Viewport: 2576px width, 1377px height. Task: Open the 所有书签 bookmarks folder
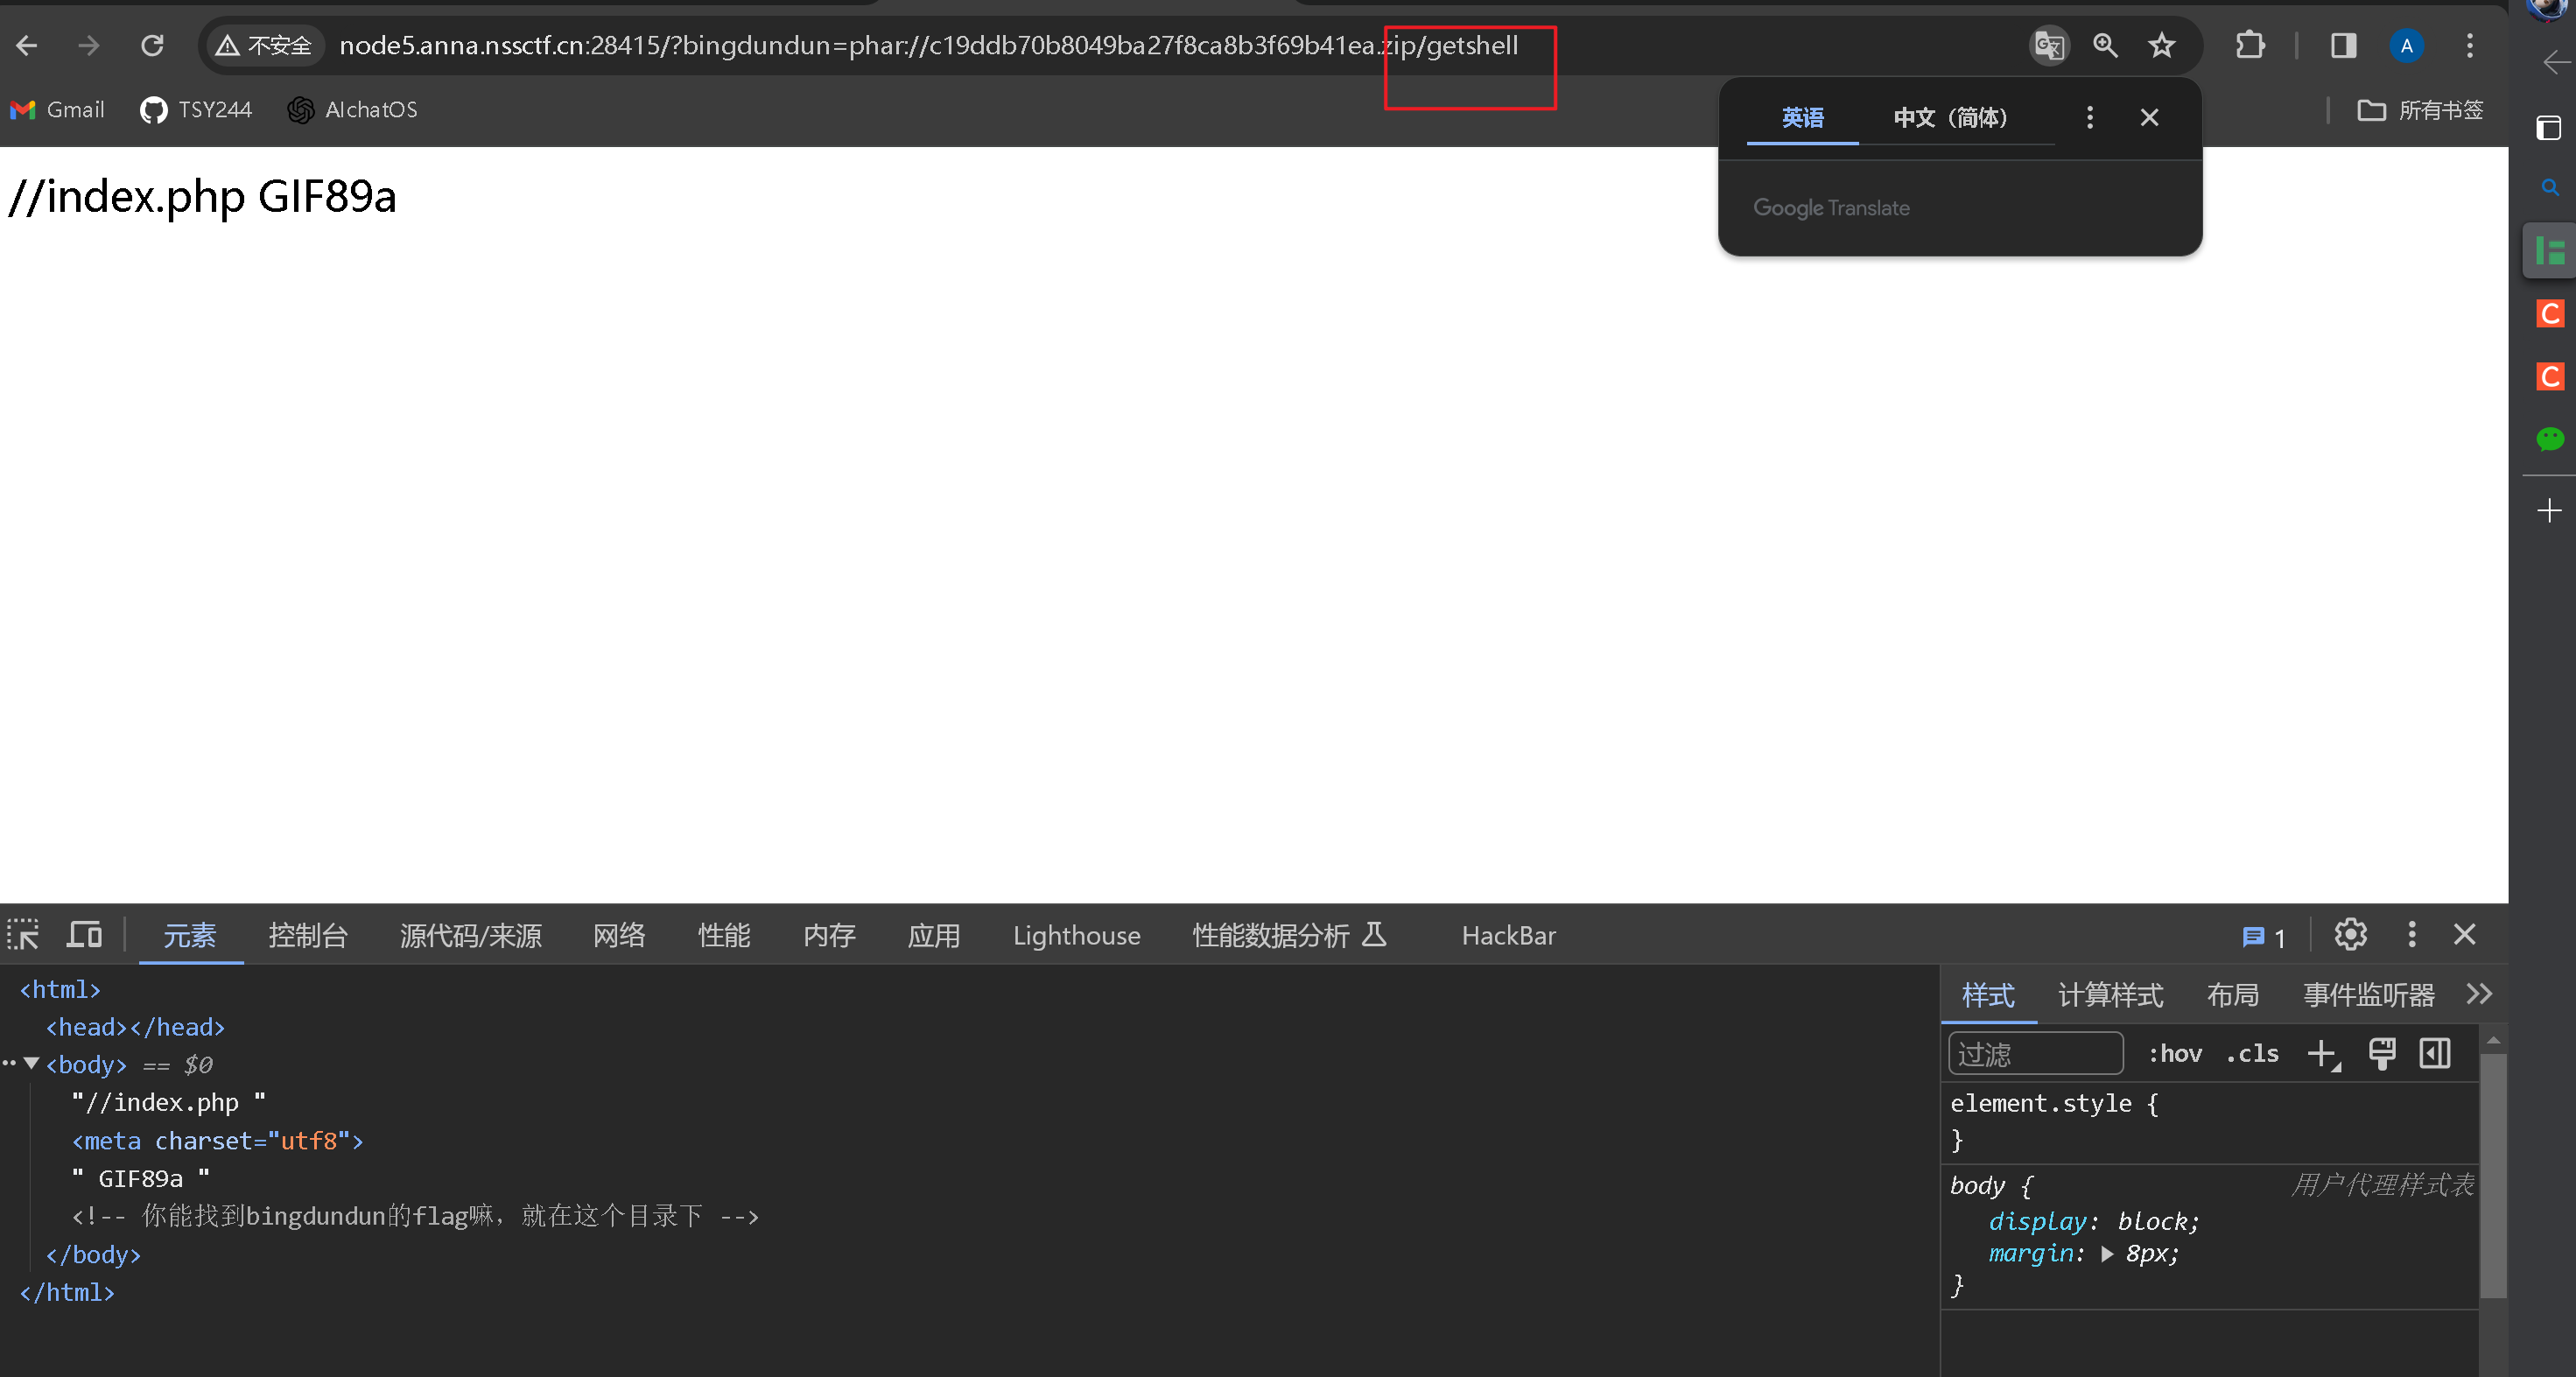(2420, 109)
